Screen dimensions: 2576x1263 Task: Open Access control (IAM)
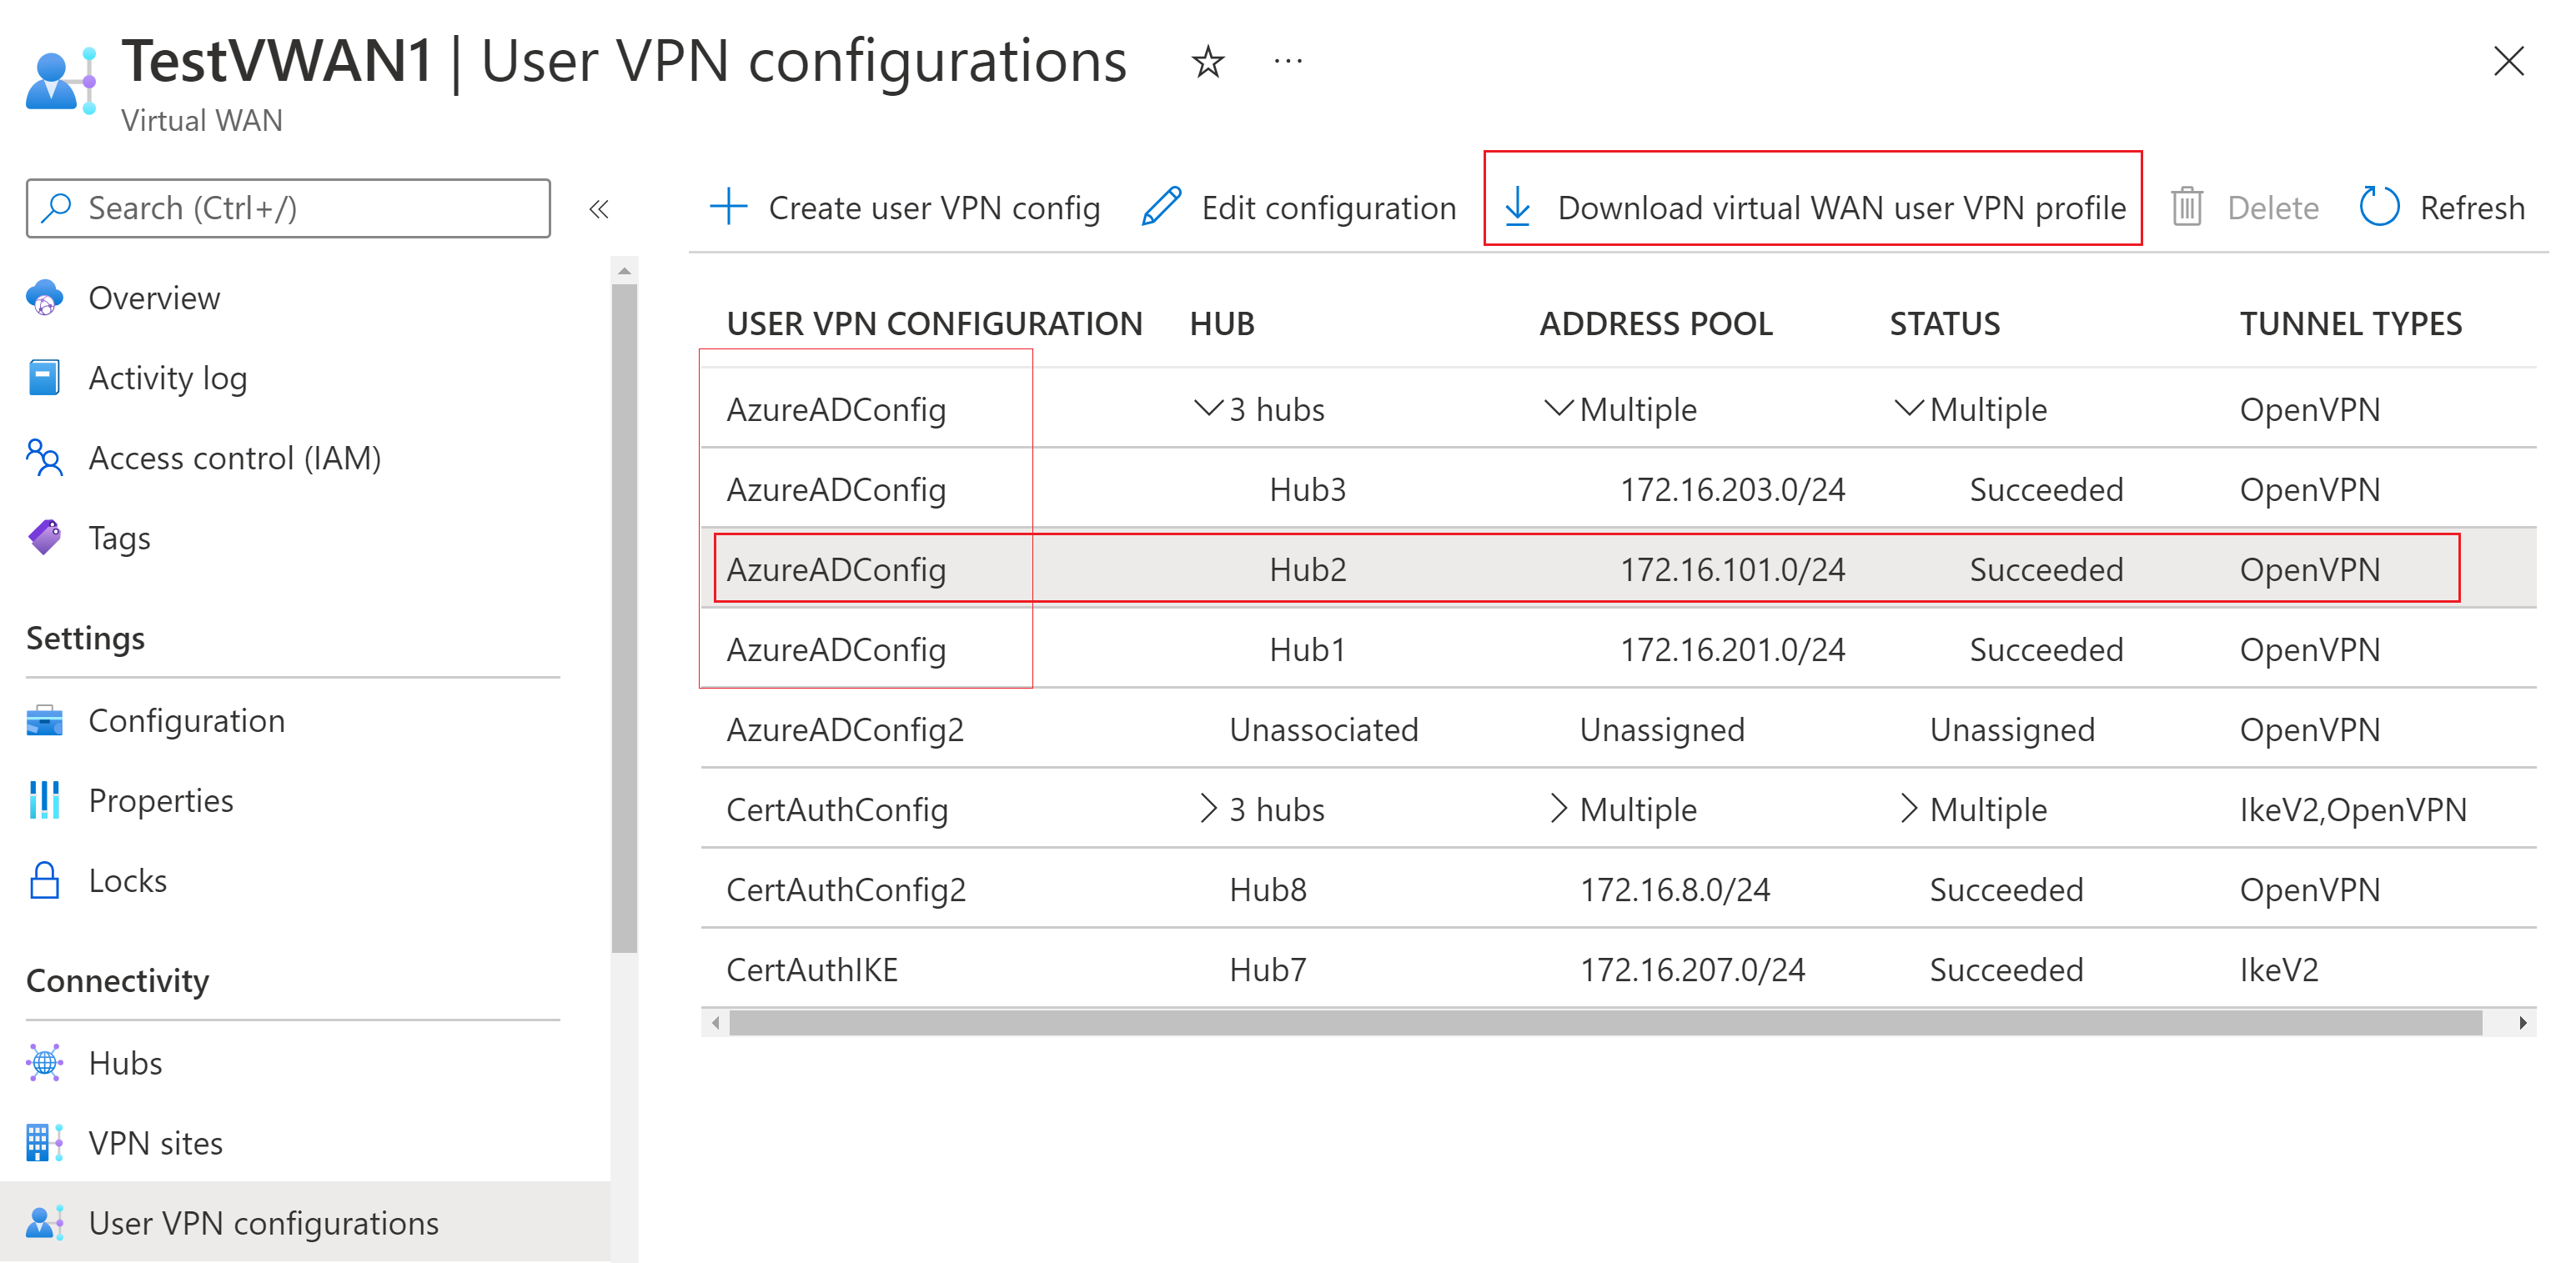(x=234, y=458)
